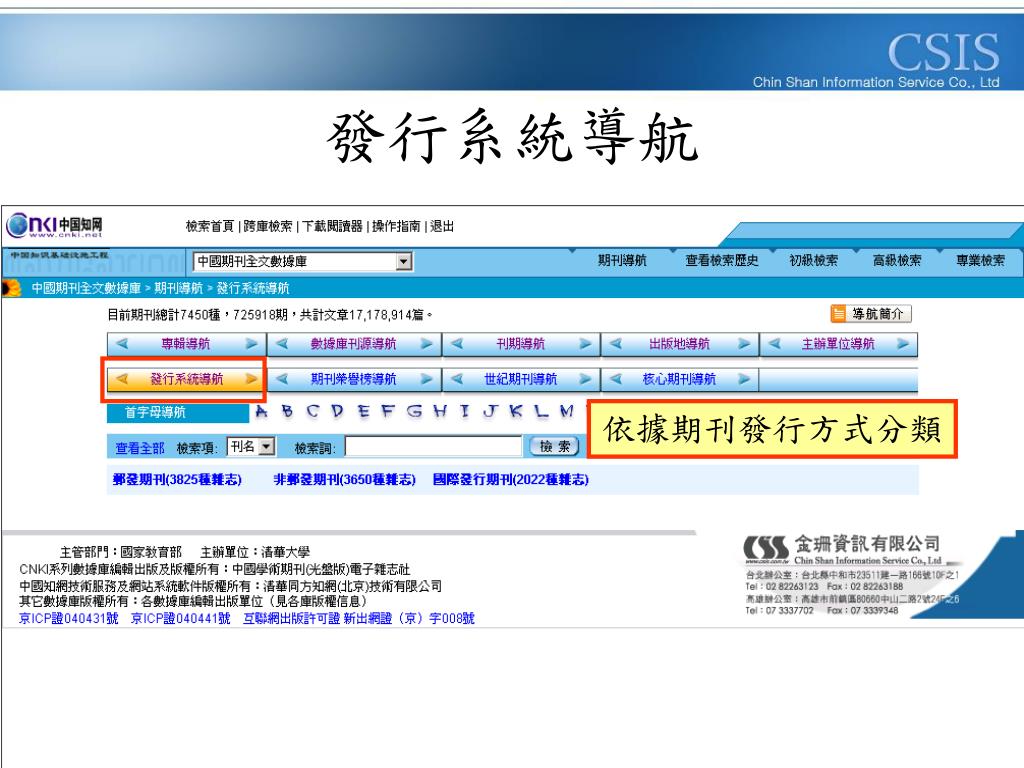Click 期刊導航 in the breadcrumb path

point(179,288)
